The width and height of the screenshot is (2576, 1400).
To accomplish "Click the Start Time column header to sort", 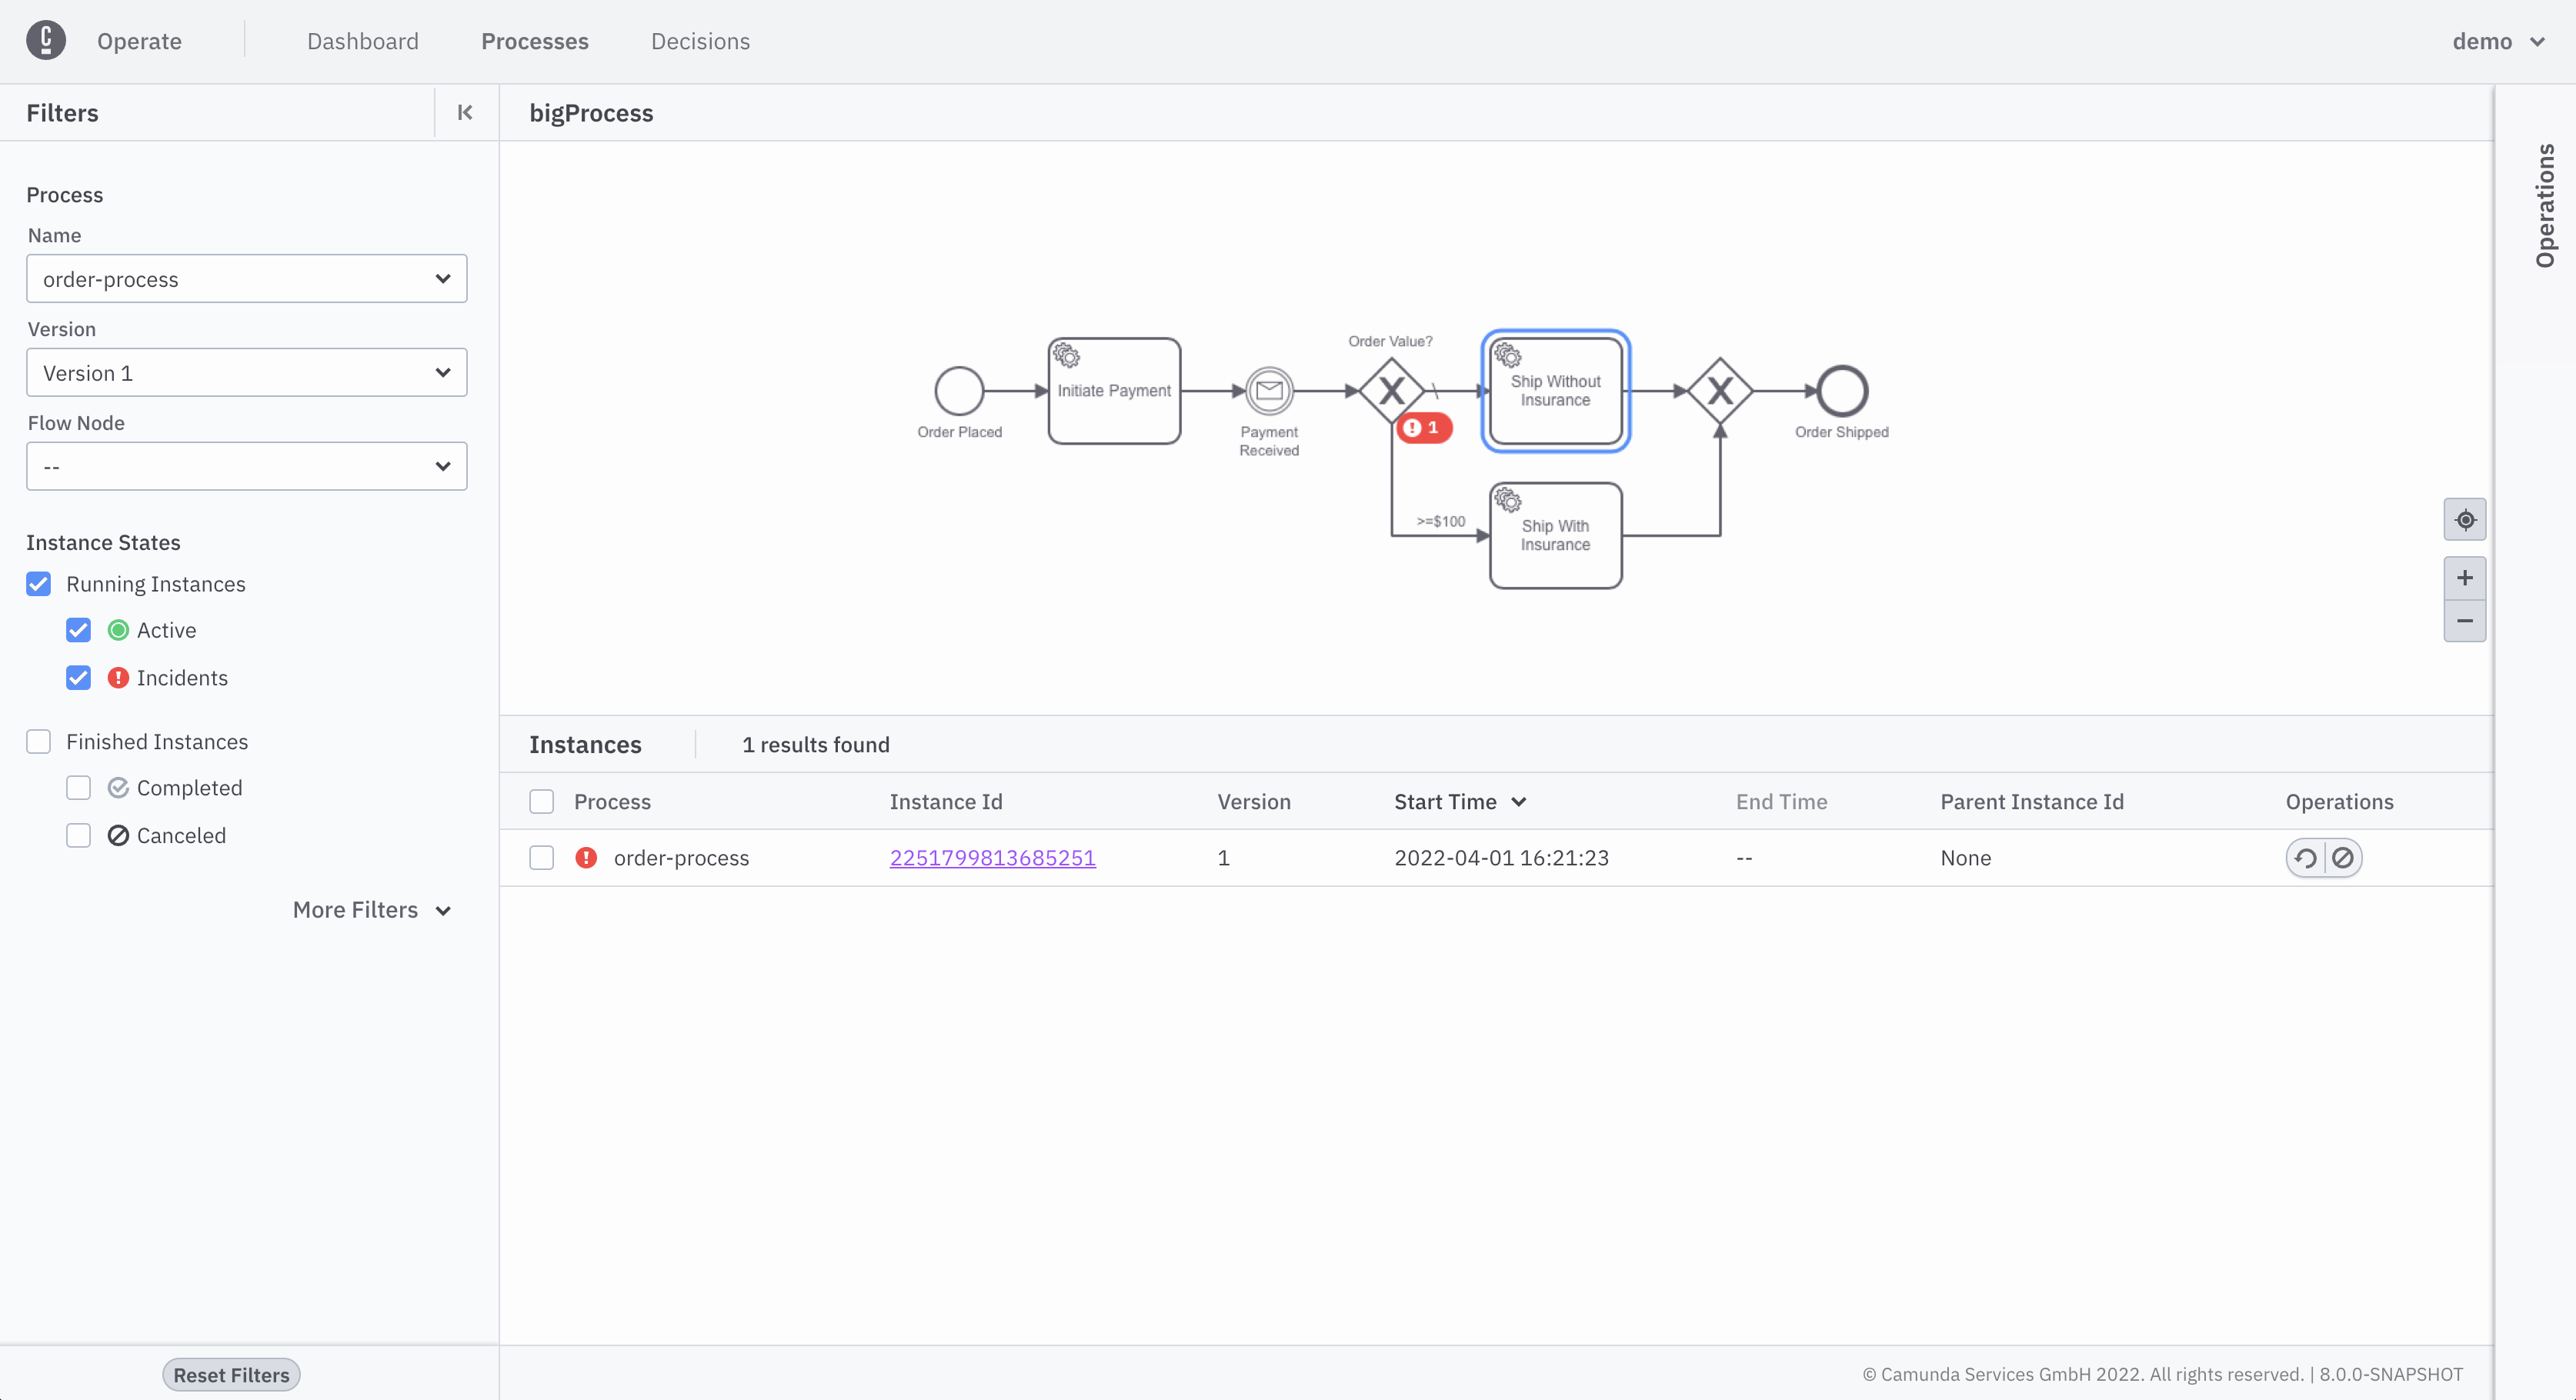I will click(x=1460, y=800).
